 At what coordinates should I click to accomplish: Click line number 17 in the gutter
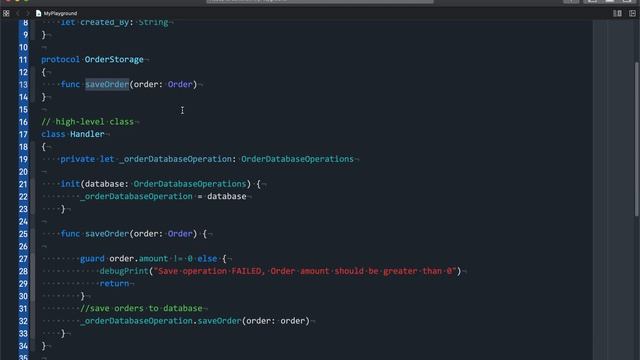point(23,134)
